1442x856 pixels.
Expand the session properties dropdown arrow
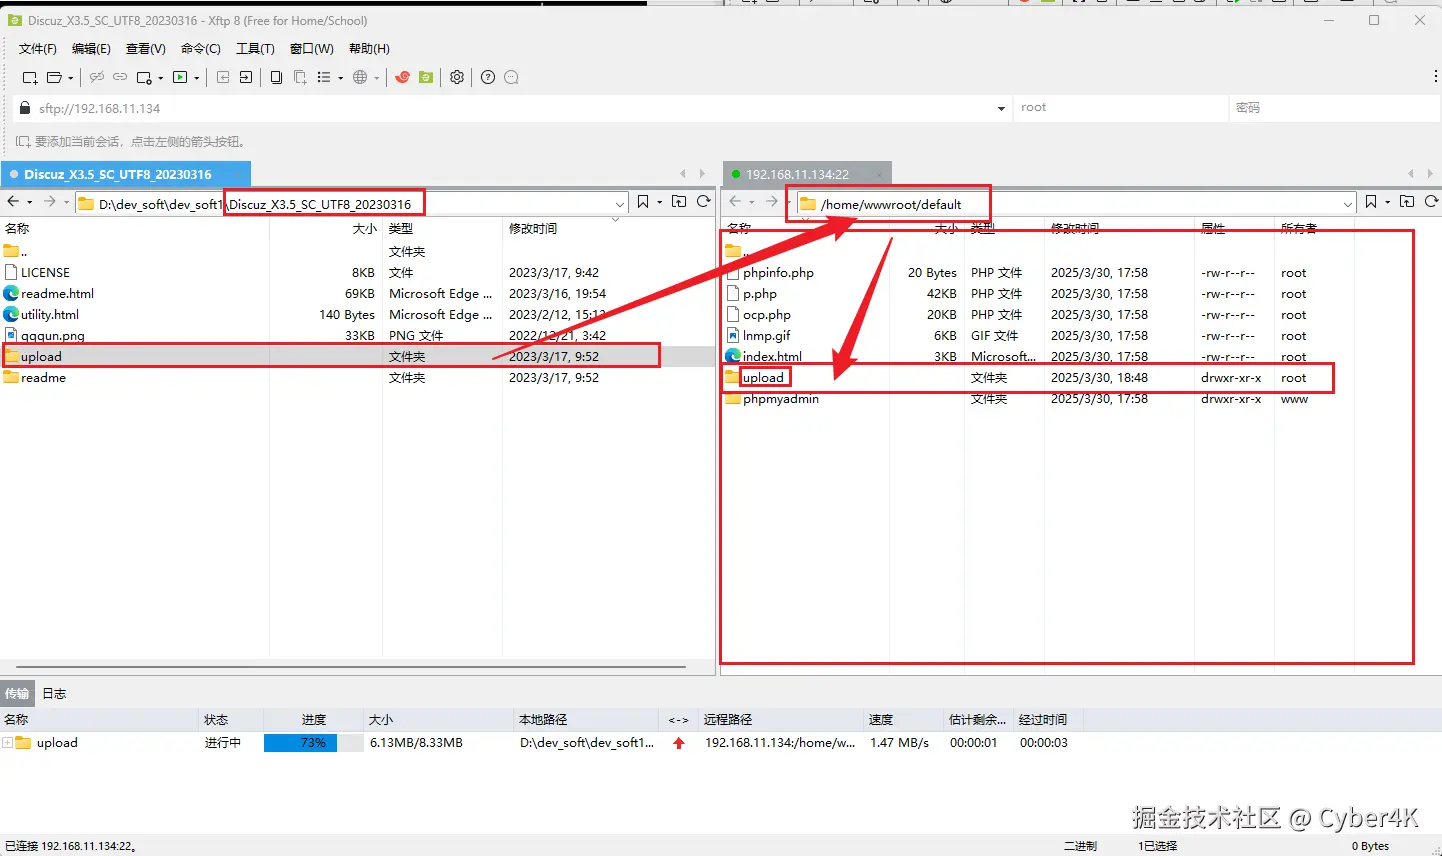click(x=160, y=78)
